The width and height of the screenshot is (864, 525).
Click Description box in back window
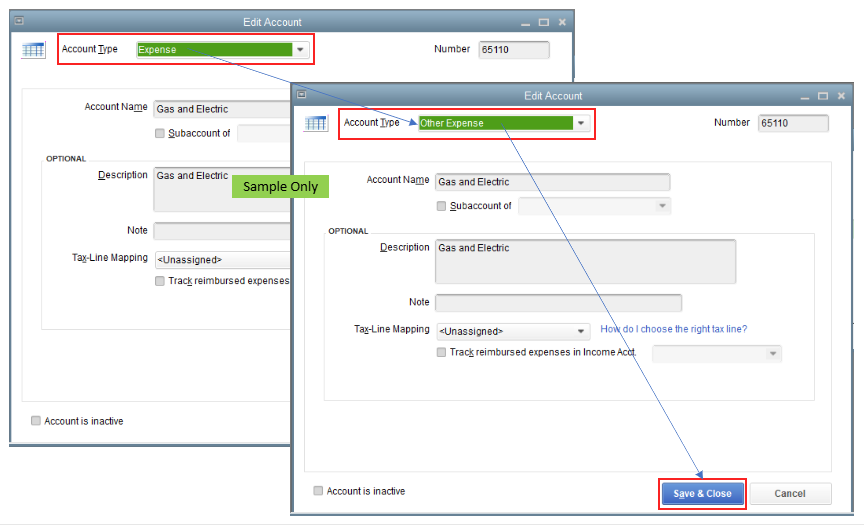(x=222, y=190)
